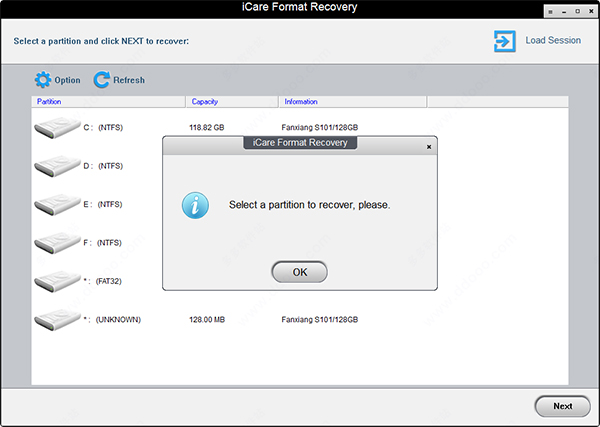Sort by the Partition column header
Screen dimensions: 600x427
click(x=108, y=102)
